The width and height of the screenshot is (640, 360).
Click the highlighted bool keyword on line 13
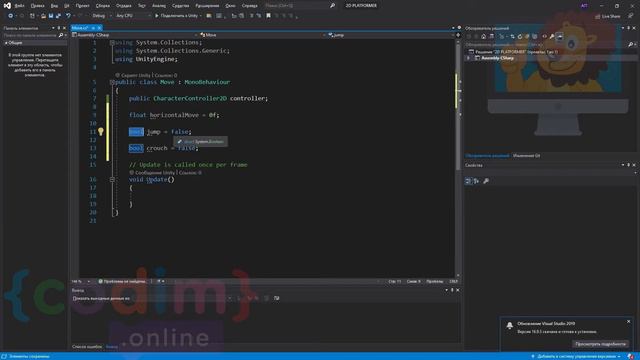pos(136,148)
